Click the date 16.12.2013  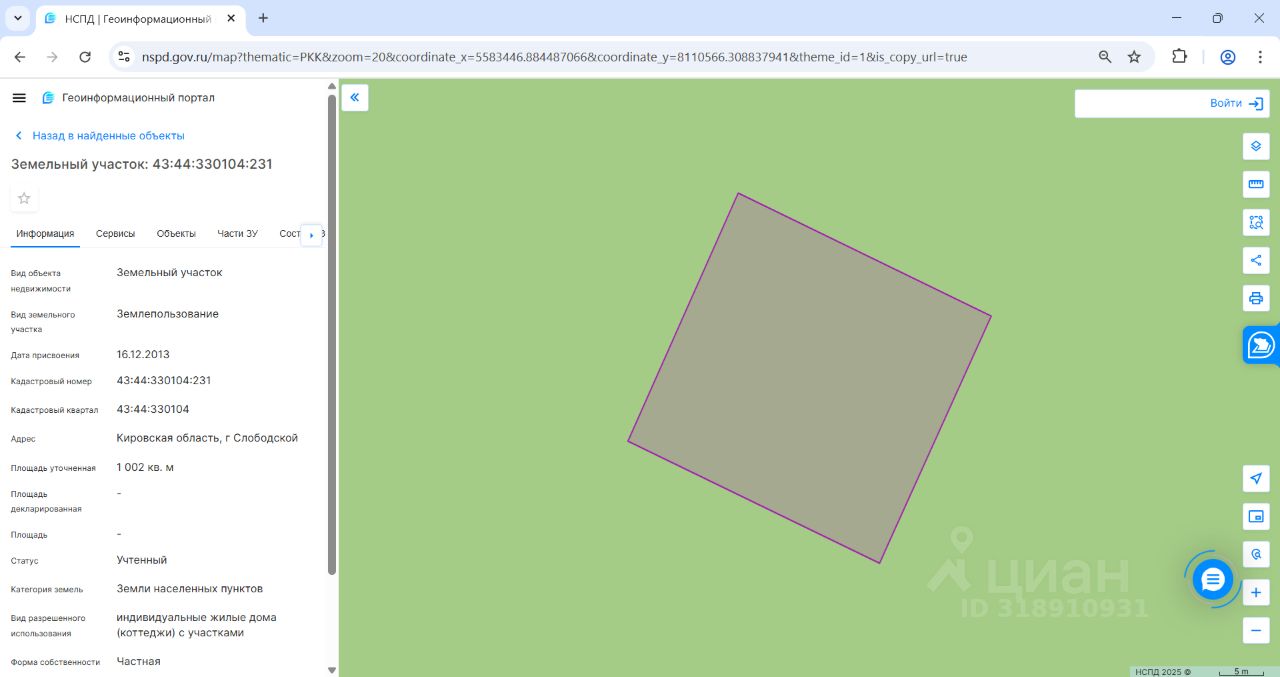tap(143, 354)
